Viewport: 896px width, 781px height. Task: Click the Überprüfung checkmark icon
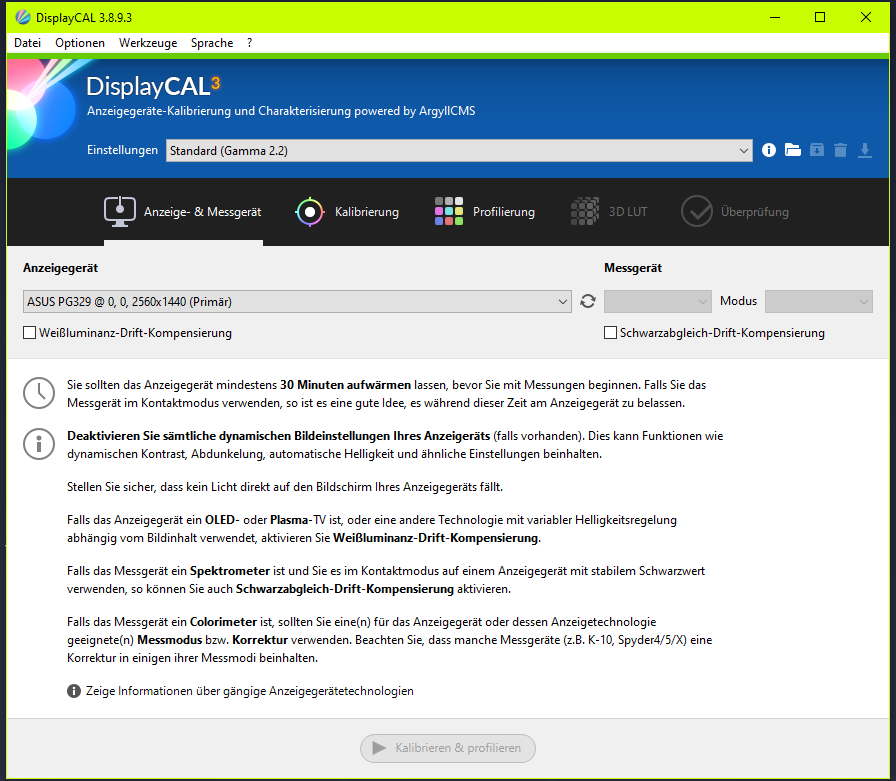coord(697,211)
